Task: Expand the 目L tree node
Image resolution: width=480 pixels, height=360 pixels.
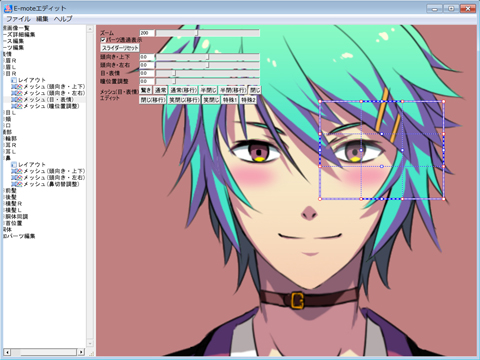Action: click(x=4, y=113)
